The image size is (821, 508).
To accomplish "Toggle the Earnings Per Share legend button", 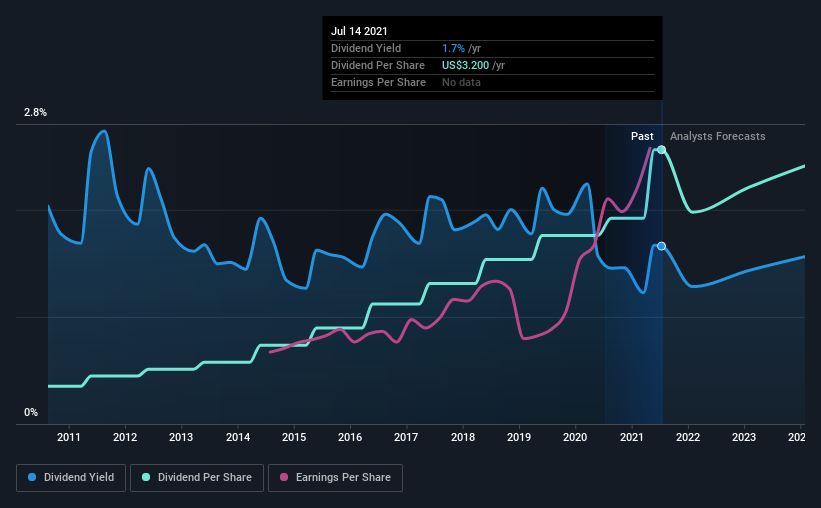I will click(x=335, y=478).
